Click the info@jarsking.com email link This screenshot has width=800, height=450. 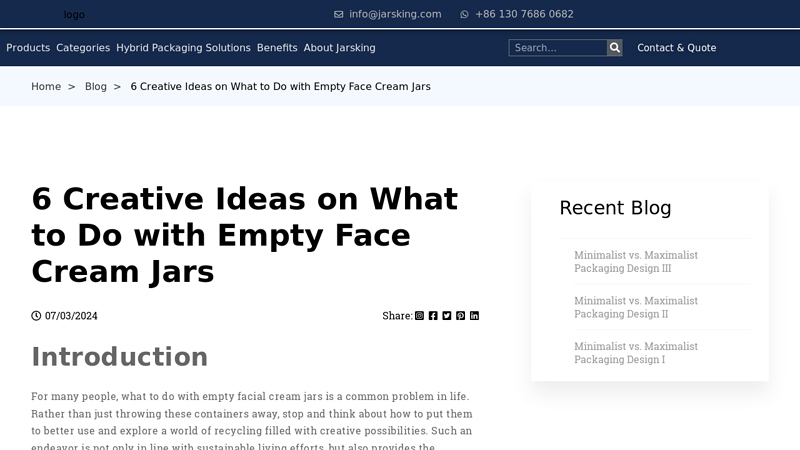click(395, 14)
